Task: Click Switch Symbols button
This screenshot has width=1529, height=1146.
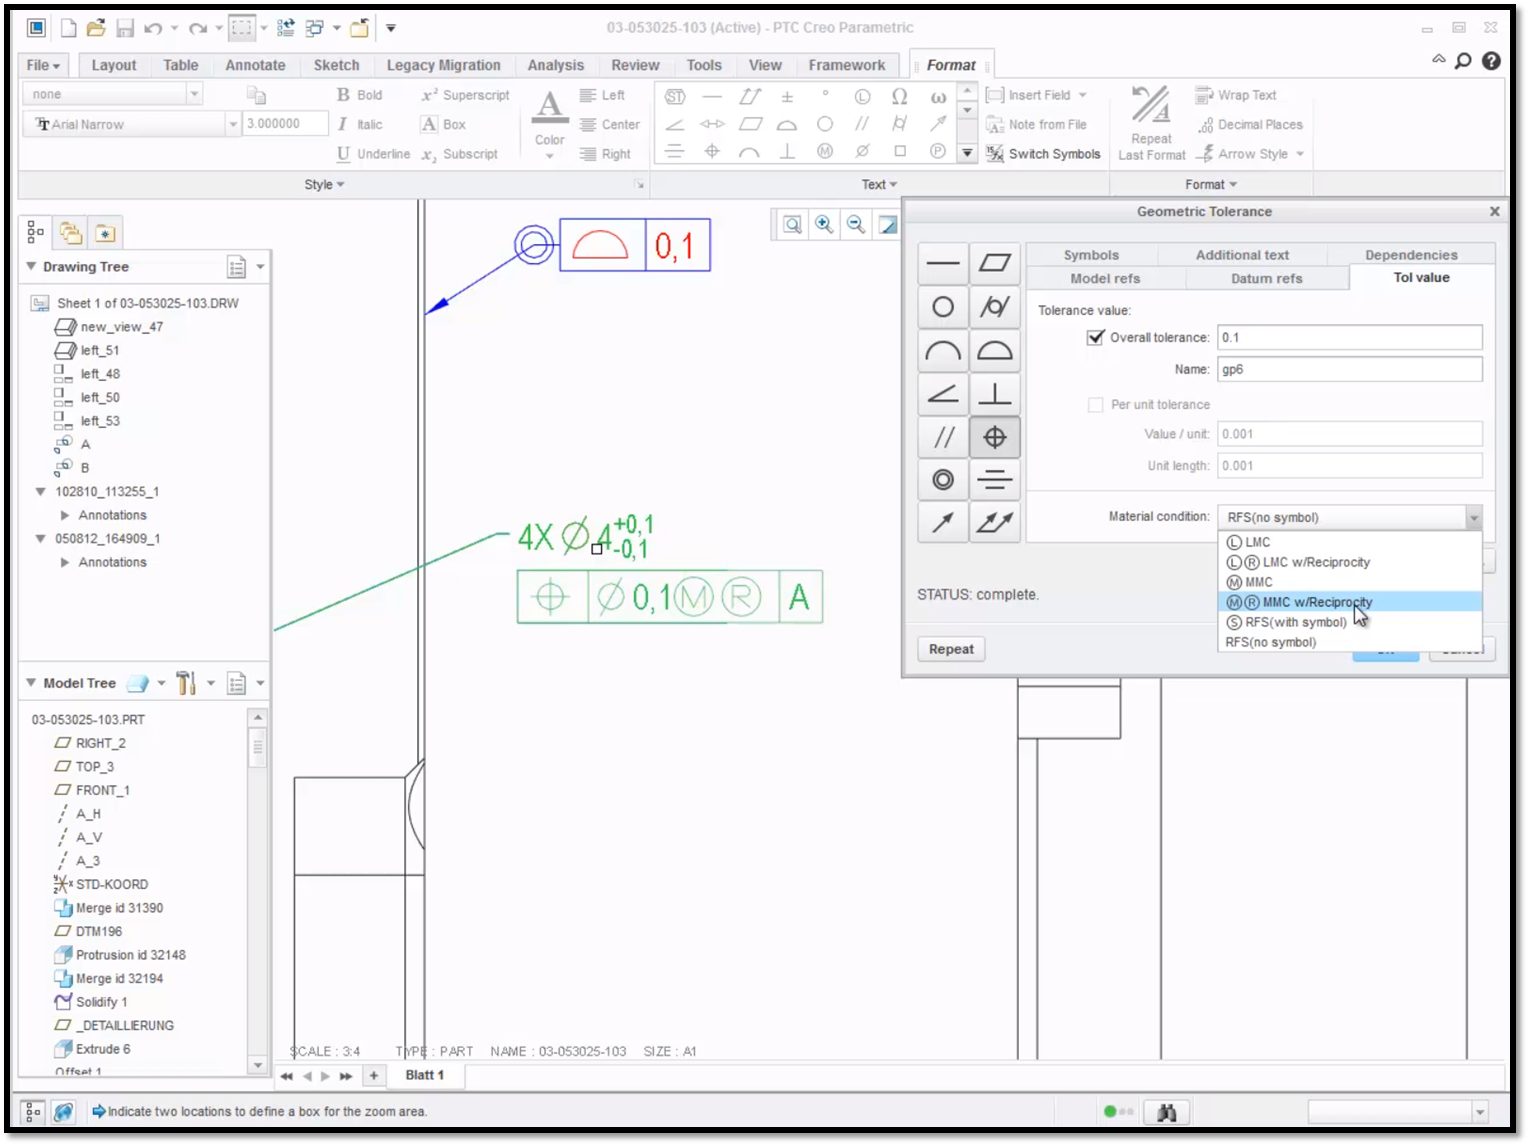Action: click(x=1043, y=154)
